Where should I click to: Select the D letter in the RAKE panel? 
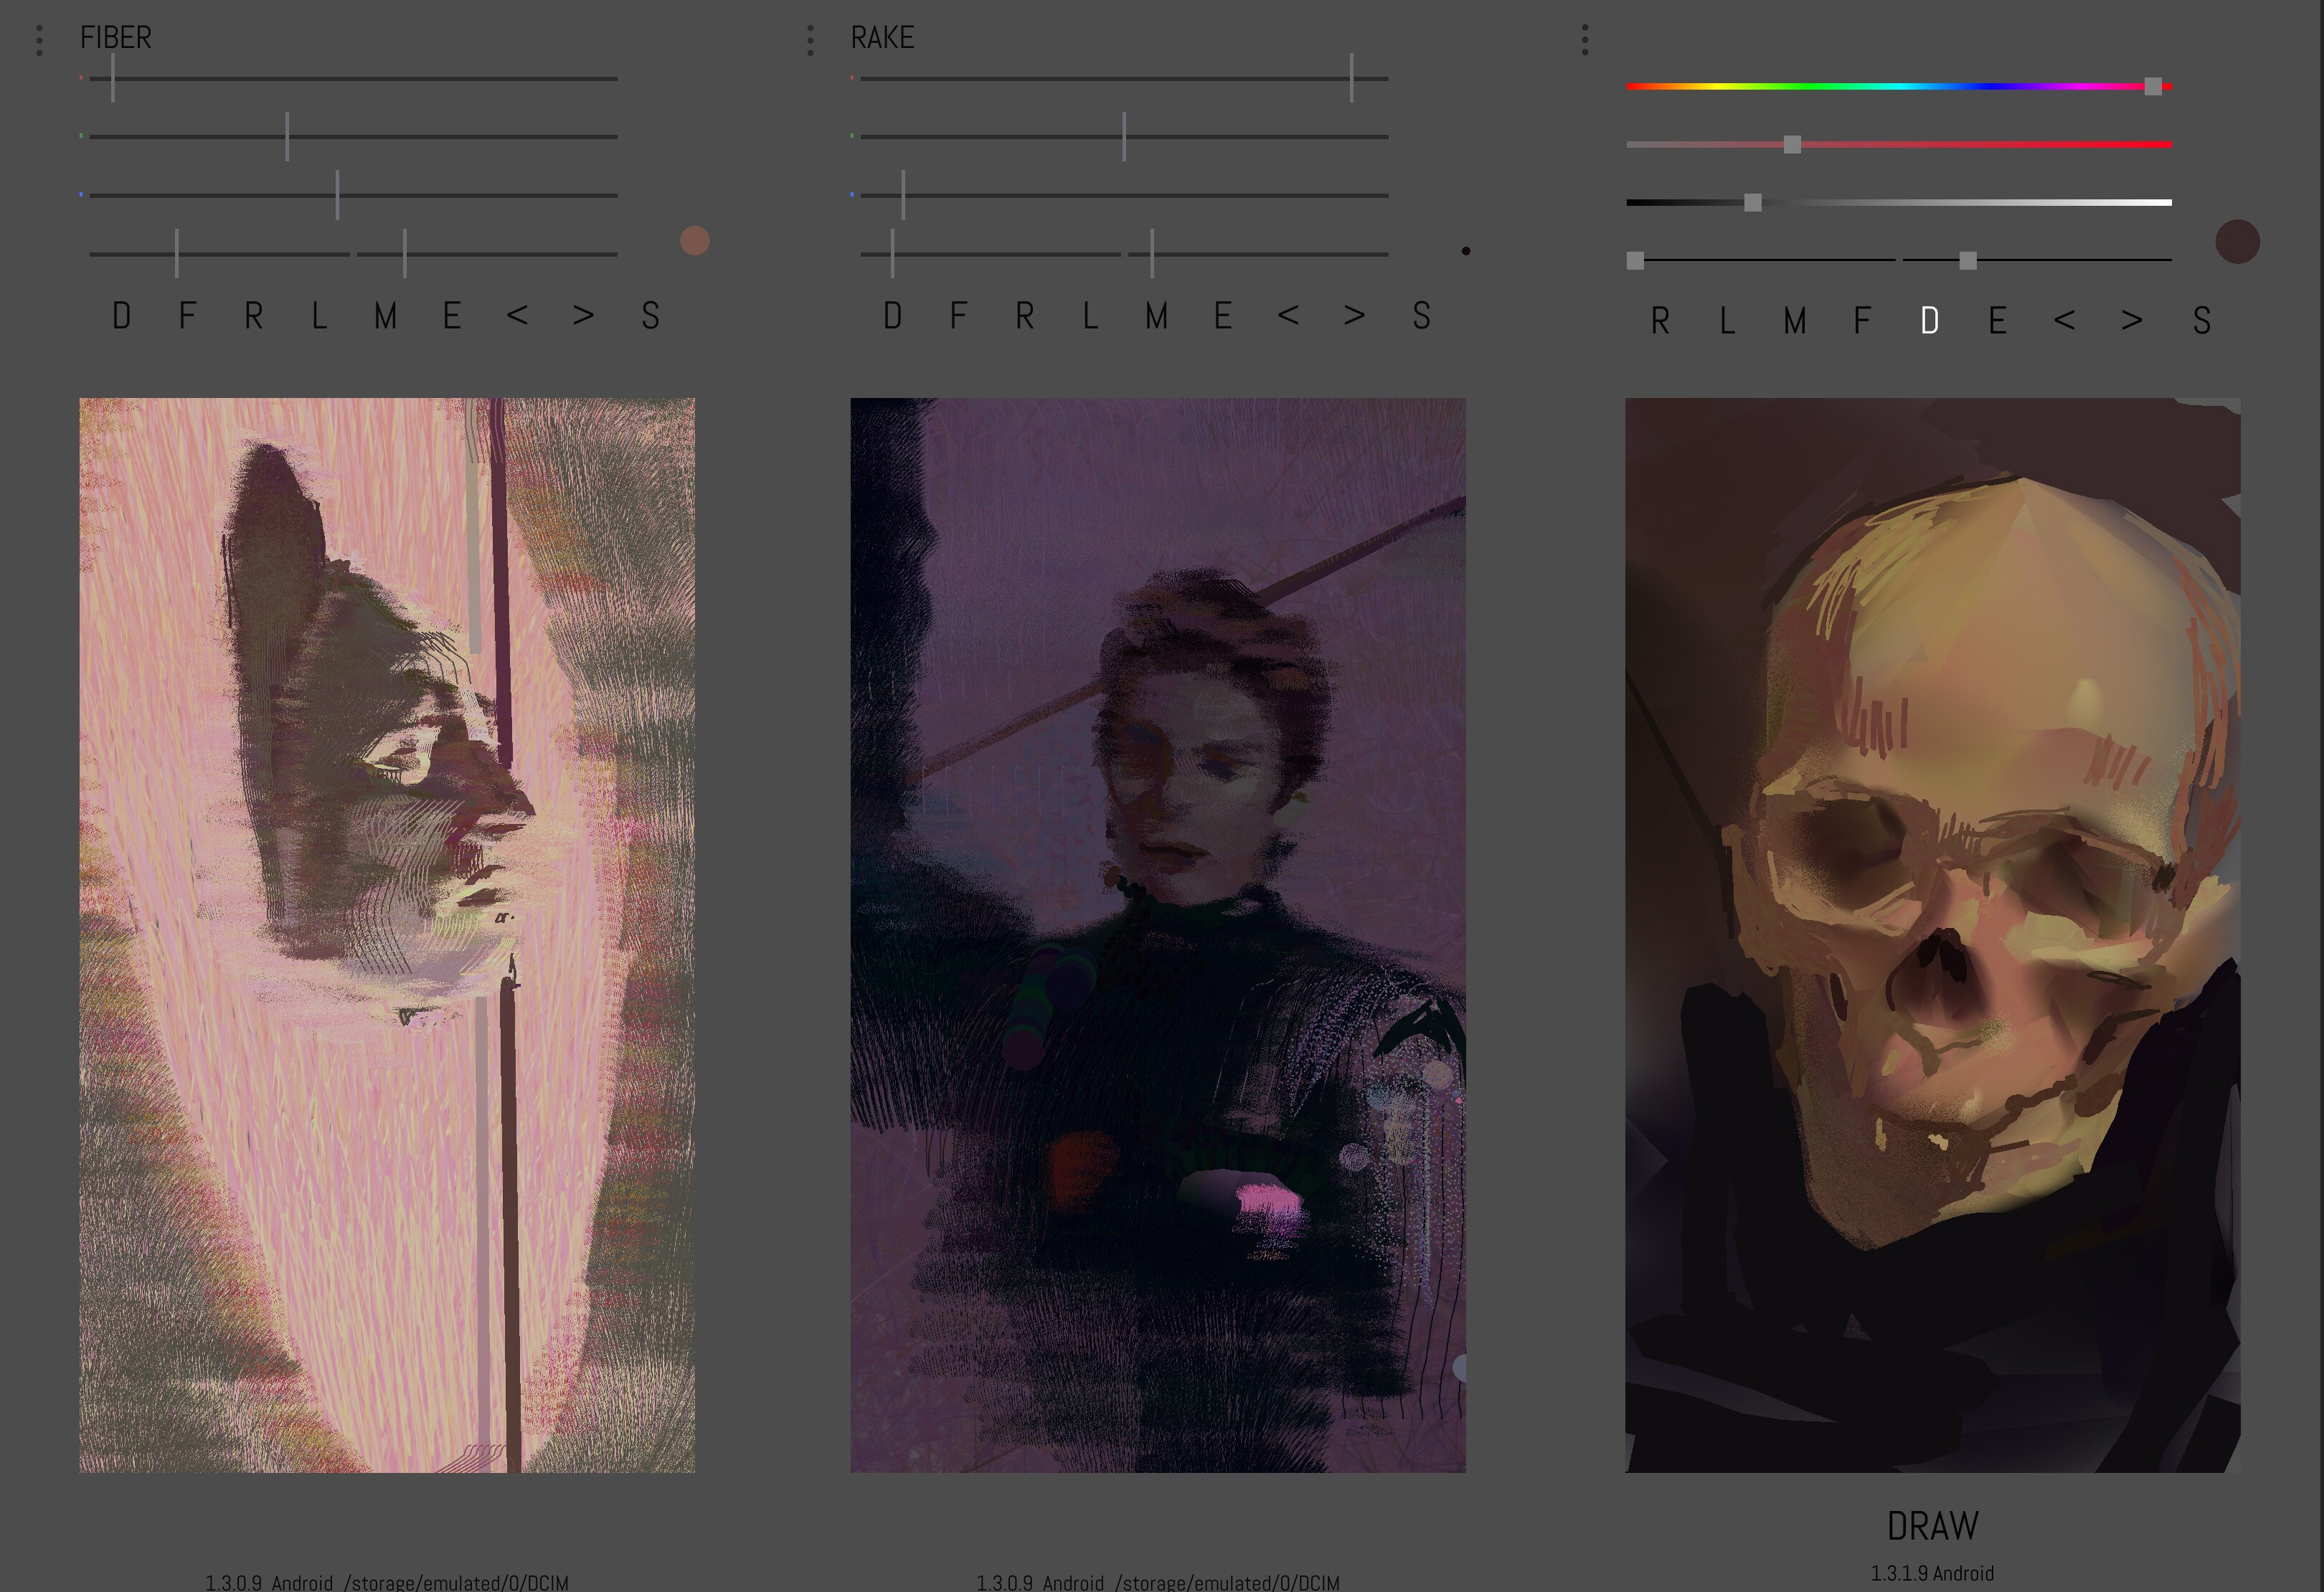pos(893,316)
